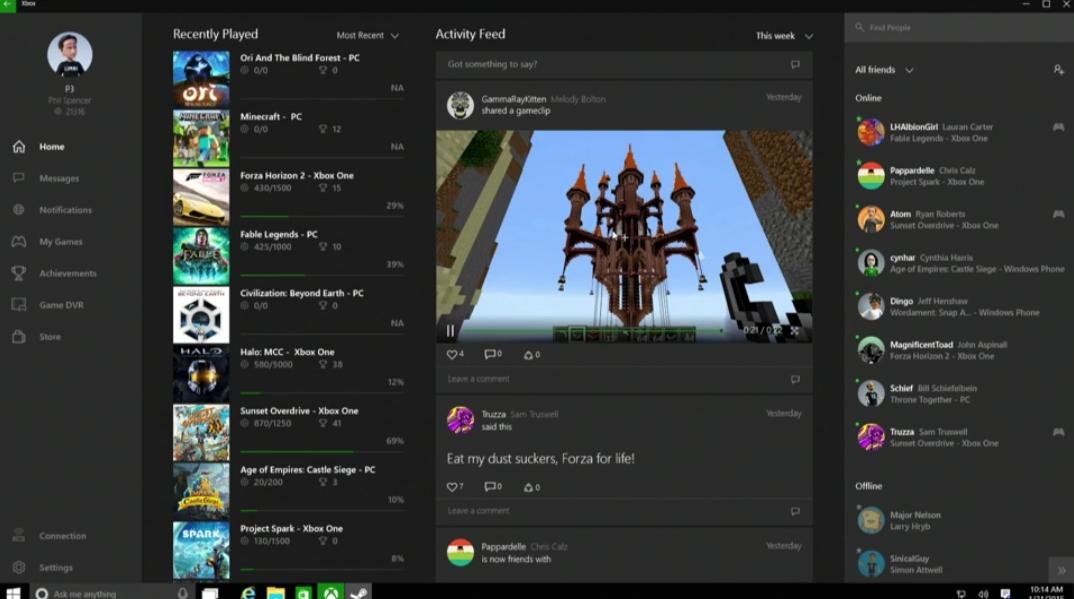The height and width of the screenshot is (599, 1074).
Task: Pause the Minecraft gameclip video
Action: pos(450,330)
